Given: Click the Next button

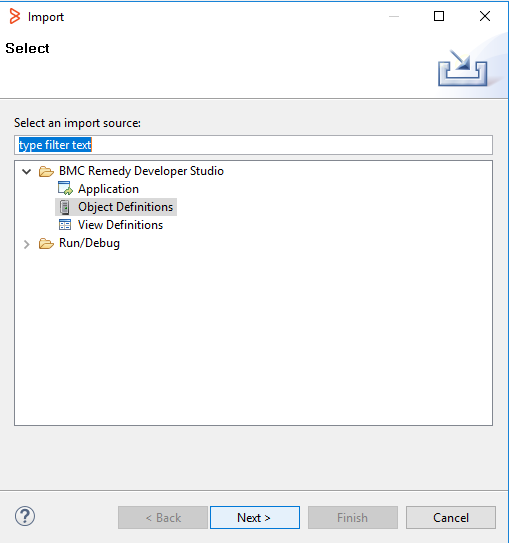Looking at the screenshot, I should click(x=254, y=517).
